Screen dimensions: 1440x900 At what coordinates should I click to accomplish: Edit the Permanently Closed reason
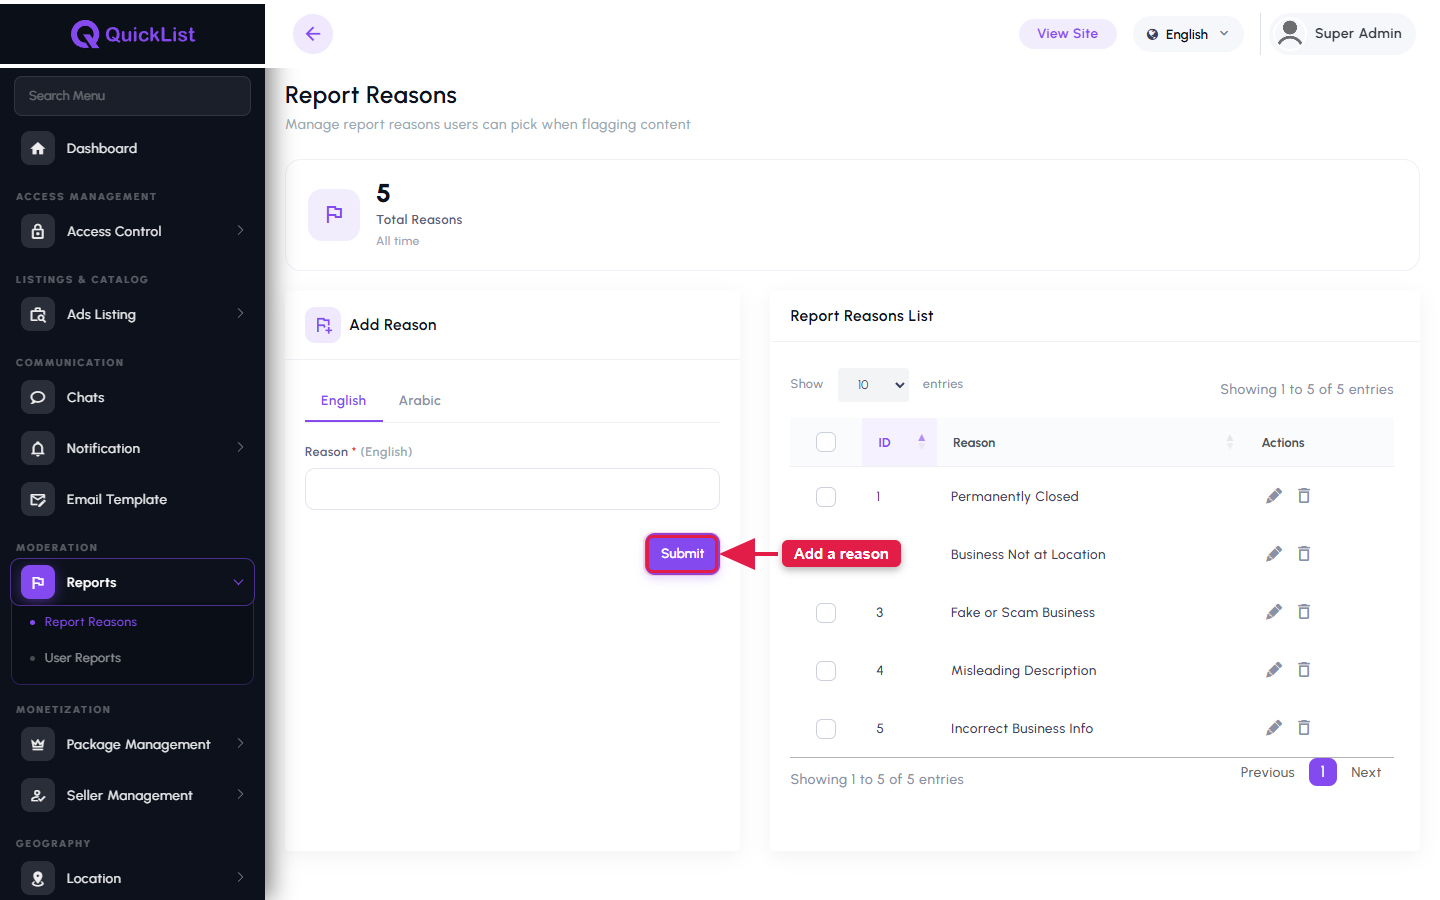click(1273, 496)
